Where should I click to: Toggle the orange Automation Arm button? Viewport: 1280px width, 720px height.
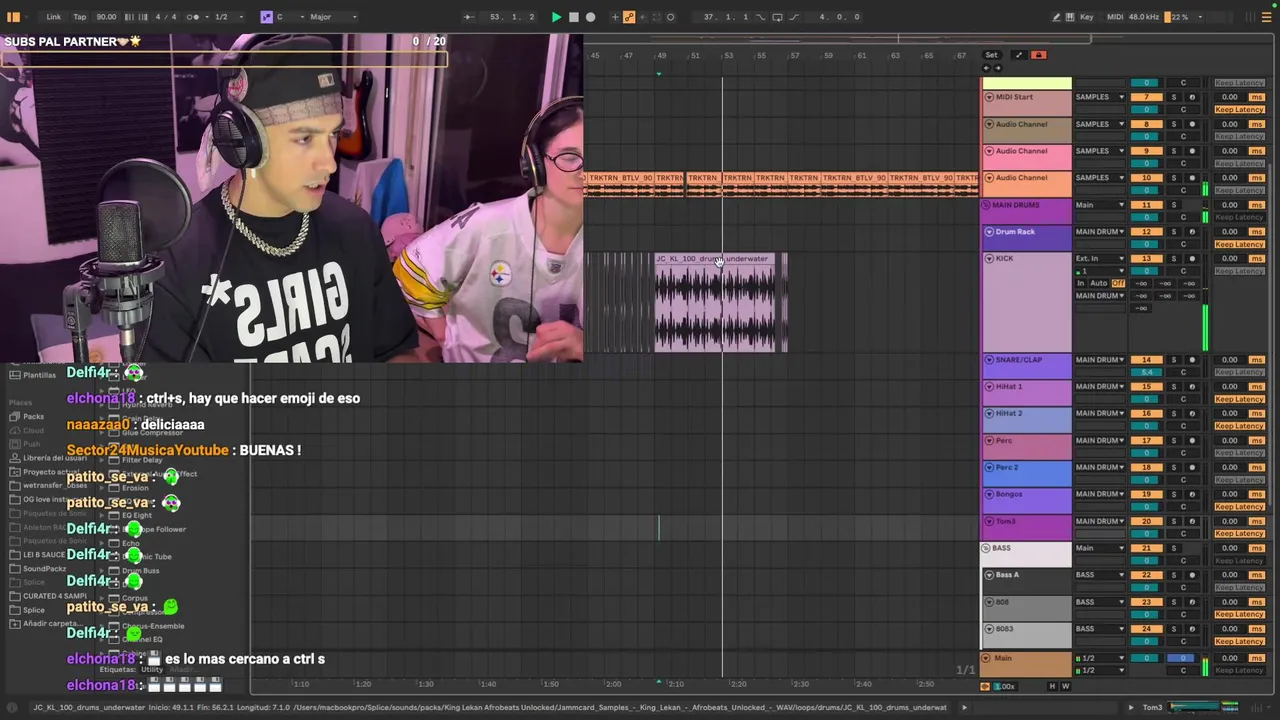[x=629, y=17]
